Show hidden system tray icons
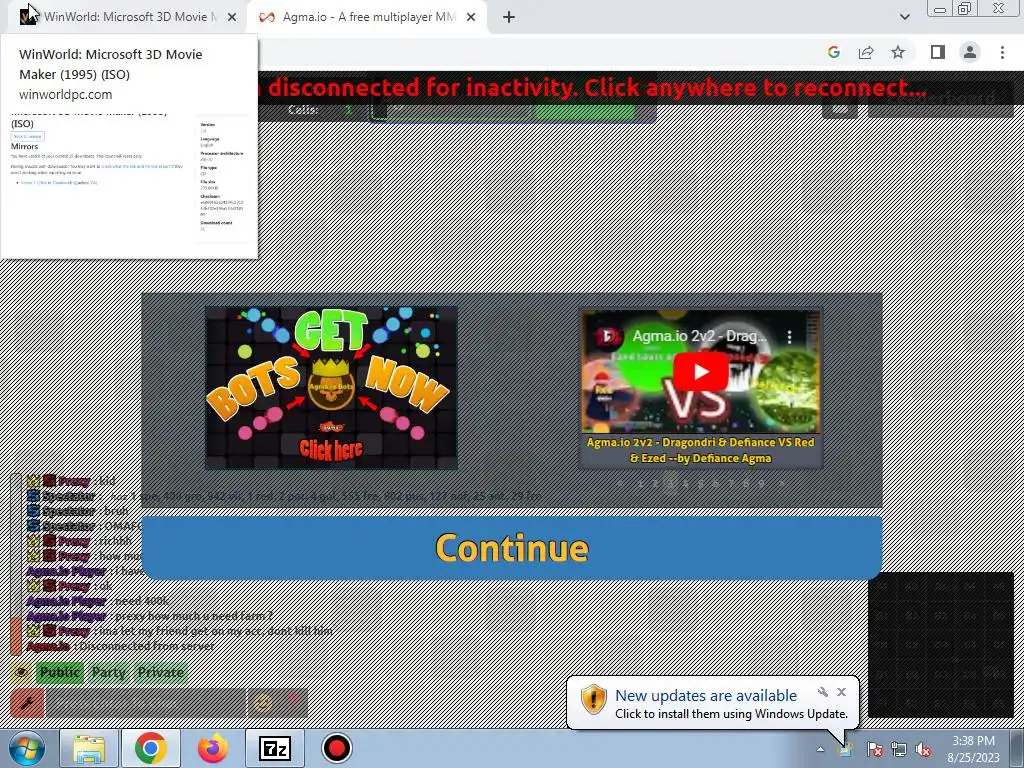 [820, 749]
